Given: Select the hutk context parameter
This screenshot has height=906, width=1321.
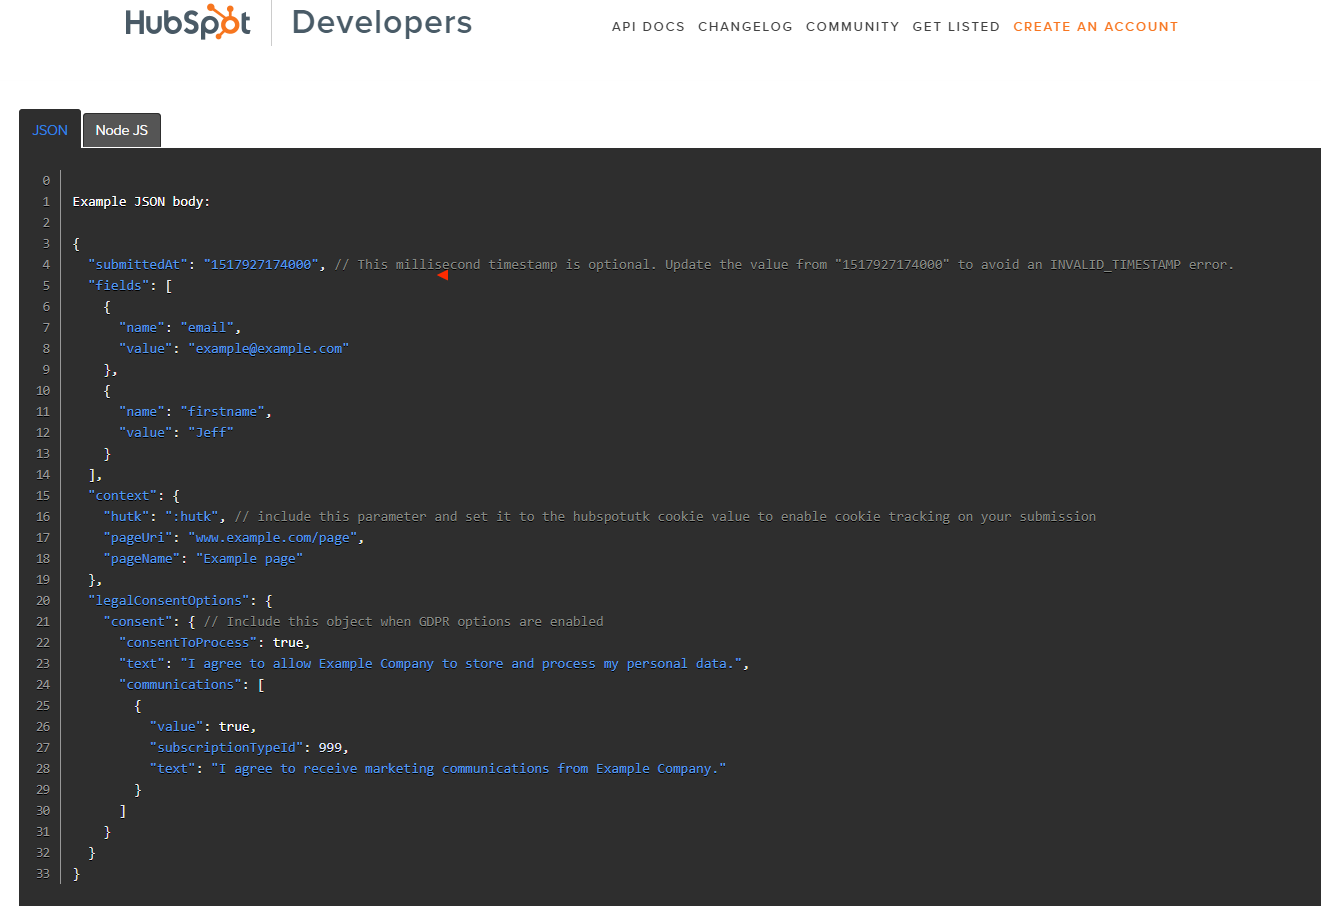Looking at the screenshot, I should tap(127, 516).
